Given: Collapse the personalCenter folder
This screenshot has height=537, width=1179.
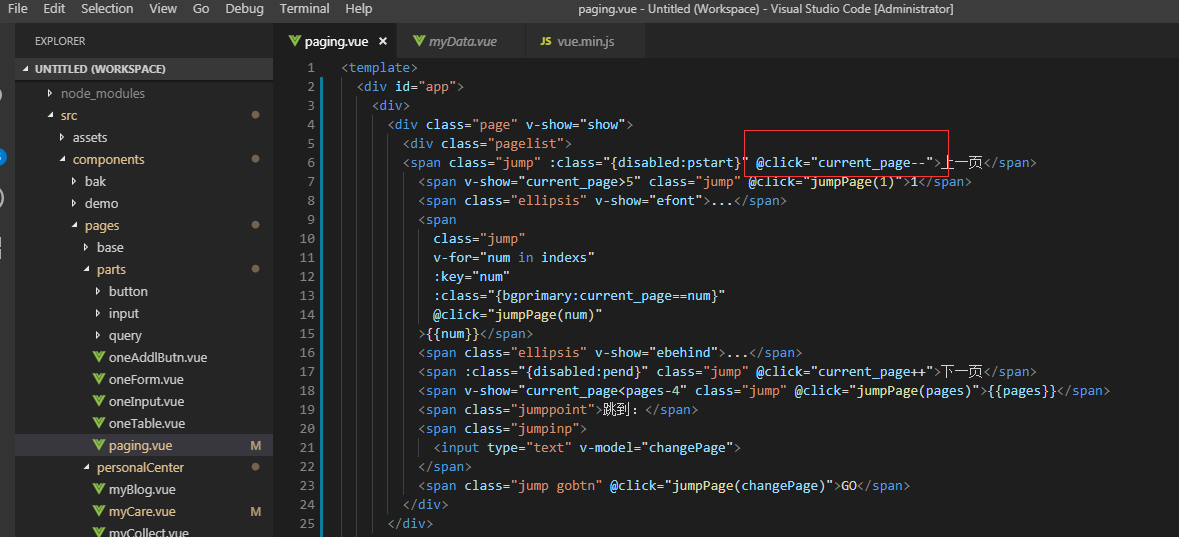Looking at the screenshot, I should coord(86,467).
